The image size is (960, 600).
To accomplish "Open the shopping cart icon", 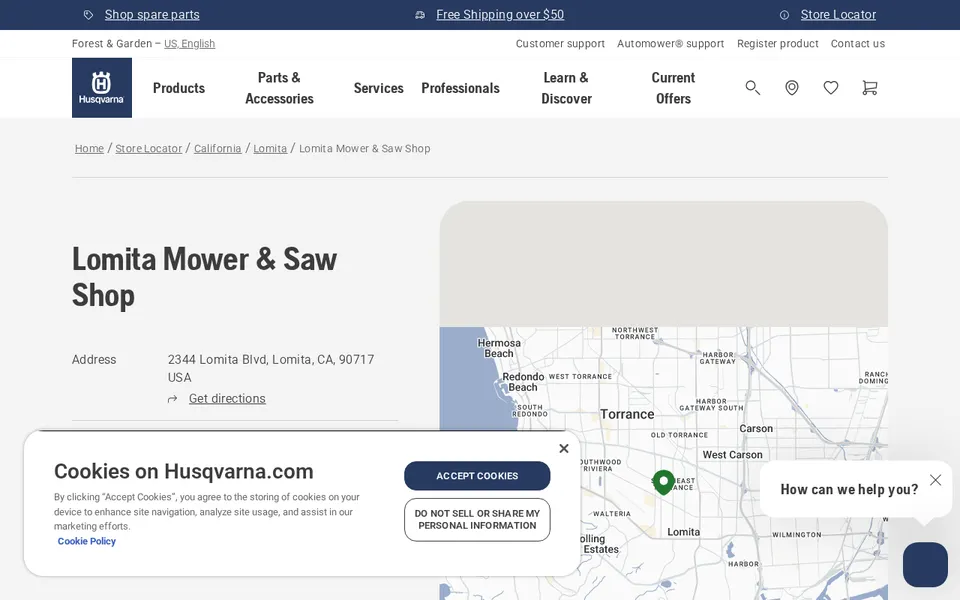I will pyautogui.click(x=869, y=88).
